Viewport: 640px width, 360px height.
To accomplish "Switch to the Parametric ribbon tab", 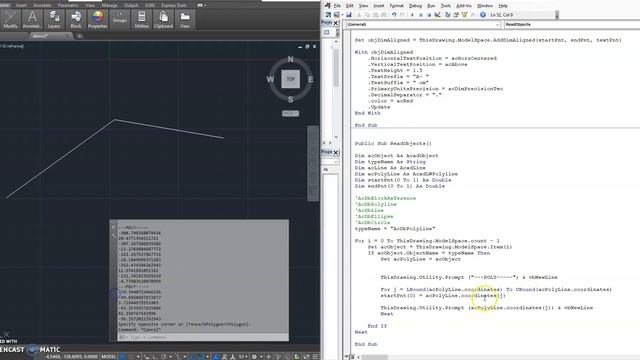I will click(68, 5).
